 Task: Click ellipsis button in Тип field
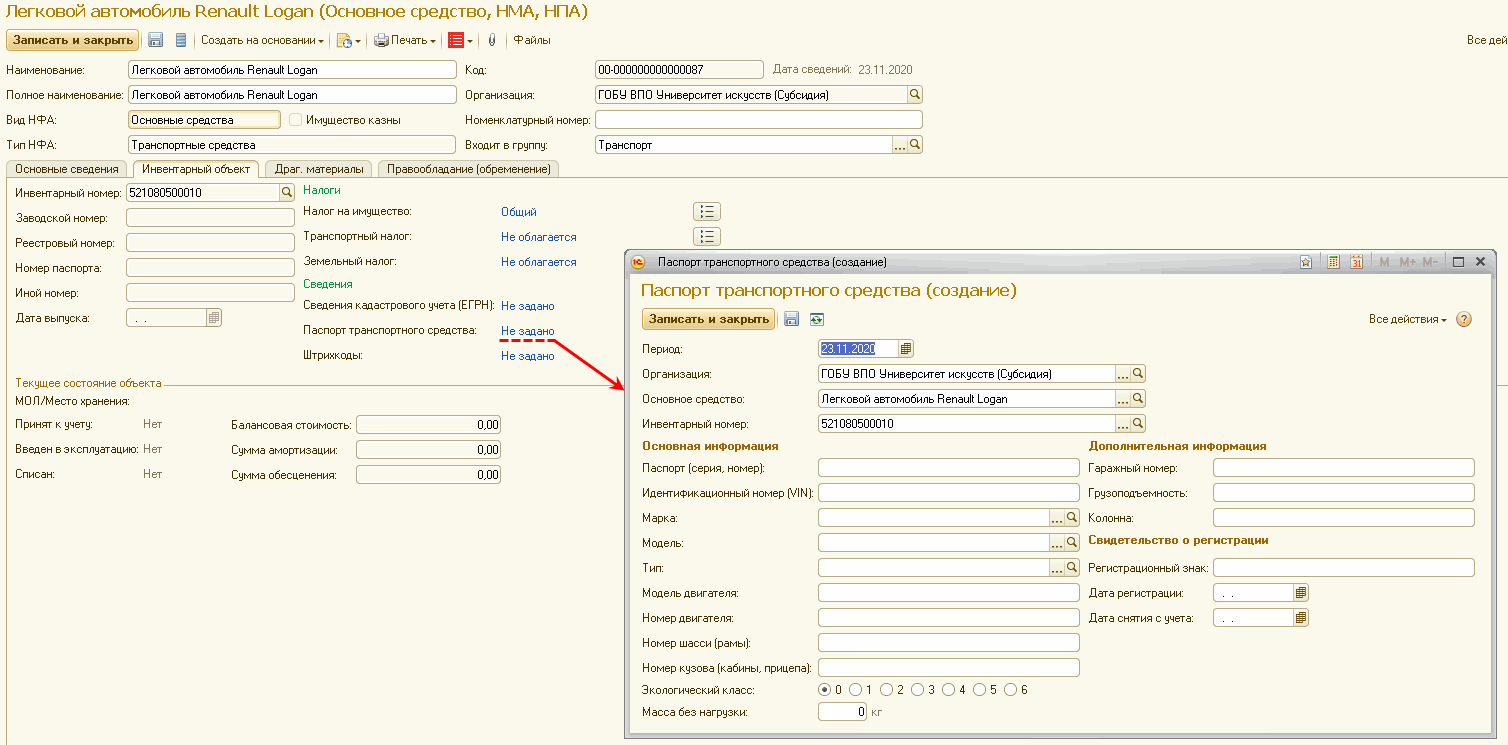click(1057, 568)
